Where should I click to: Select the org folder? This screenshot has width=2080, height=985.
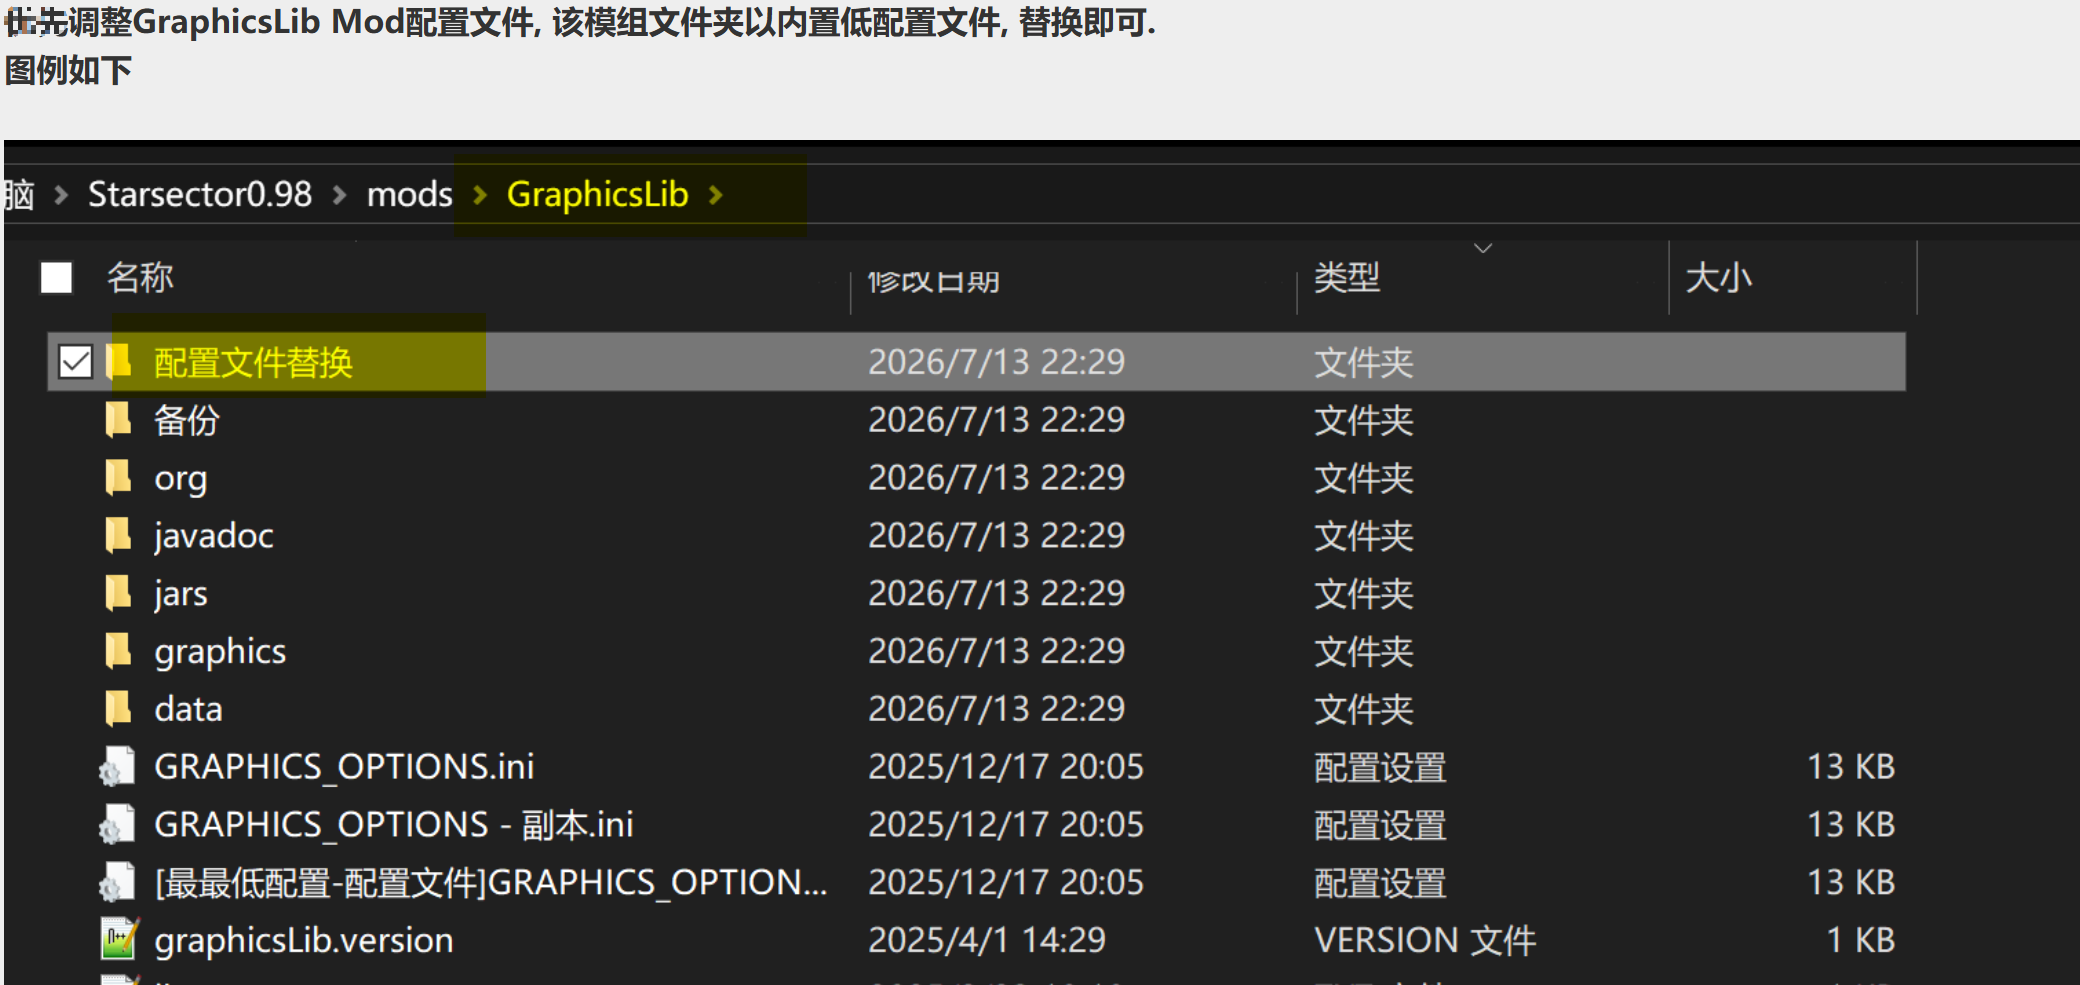coord(181,479)
